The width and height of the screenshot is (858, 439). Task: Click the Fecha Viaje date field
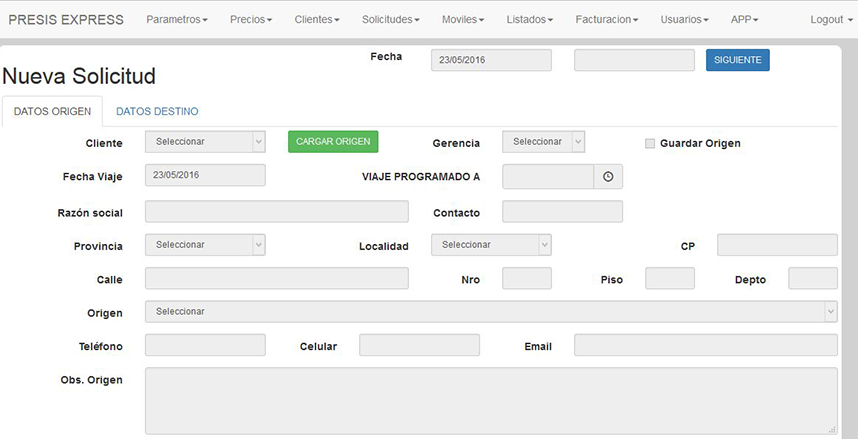205,175
